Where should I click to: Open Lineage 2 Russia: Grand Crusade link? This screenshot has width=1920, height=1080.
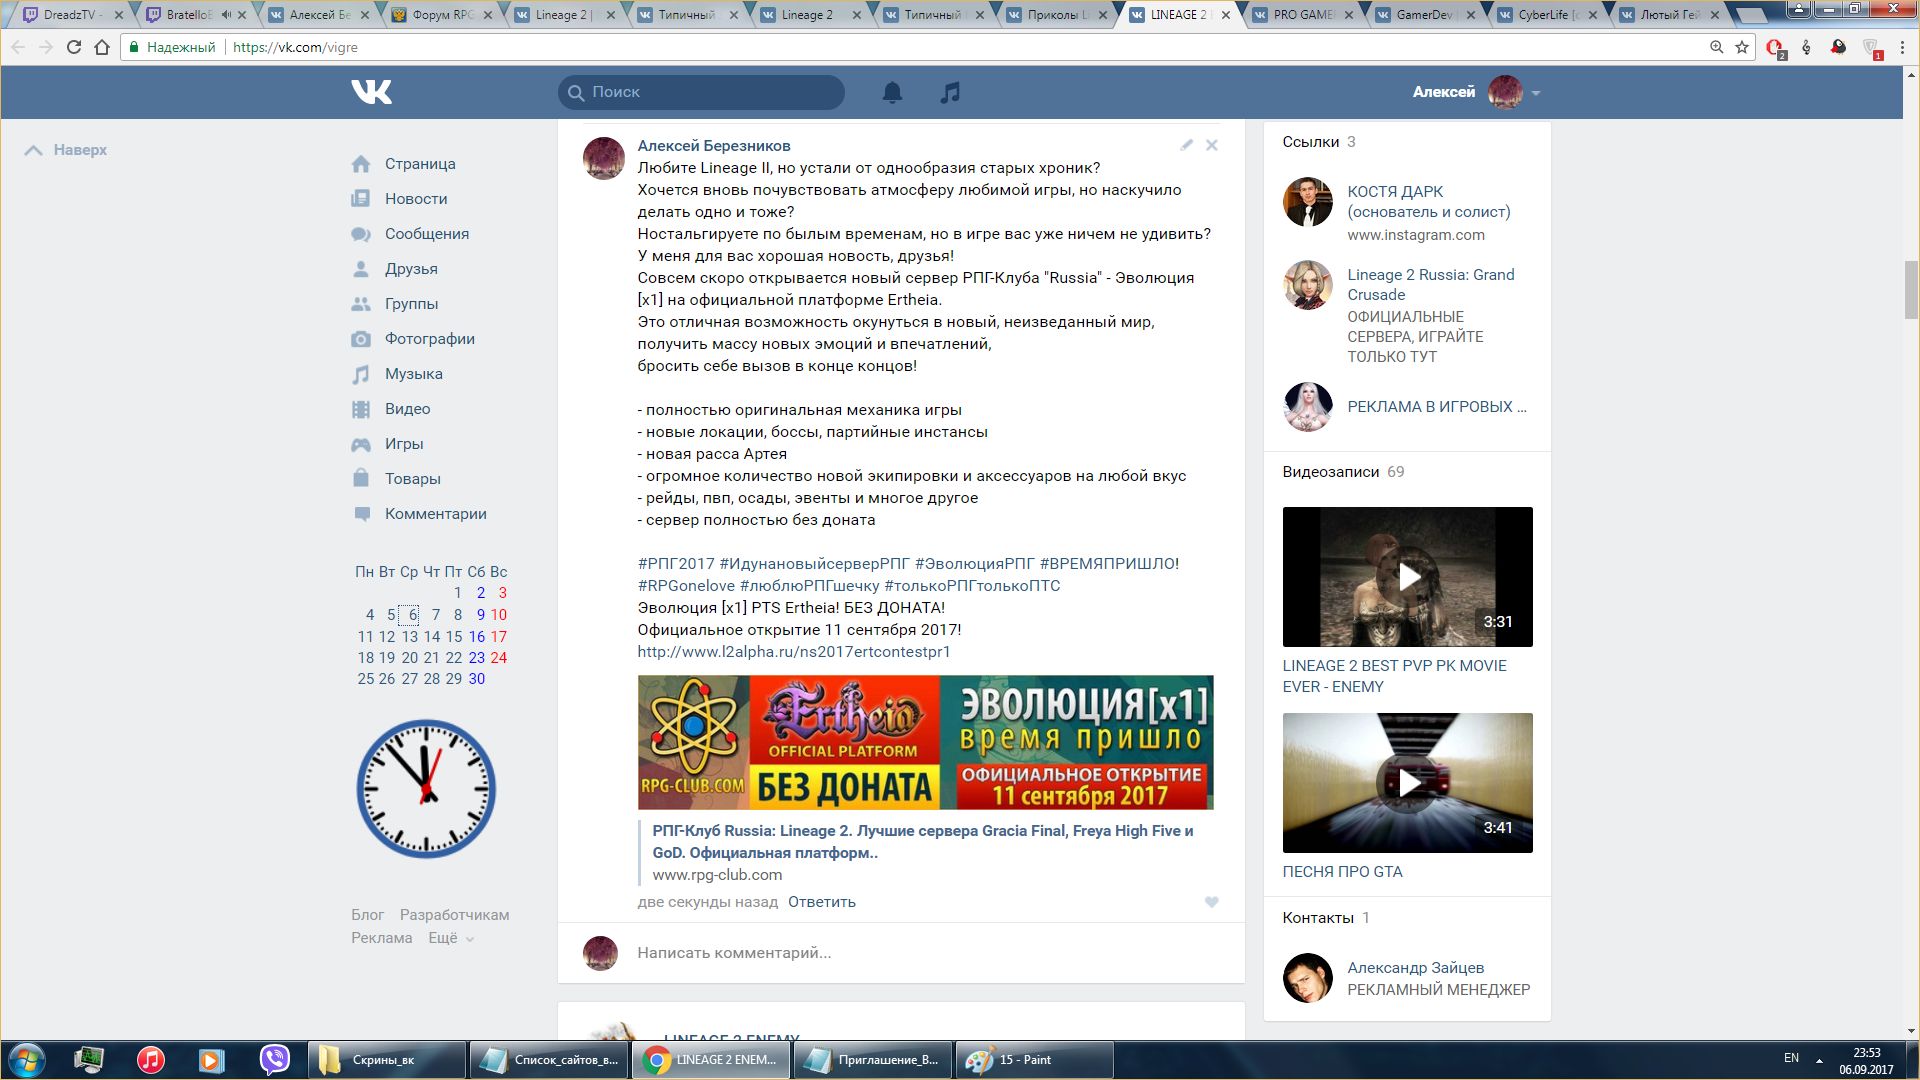[x=1430, y=285]
